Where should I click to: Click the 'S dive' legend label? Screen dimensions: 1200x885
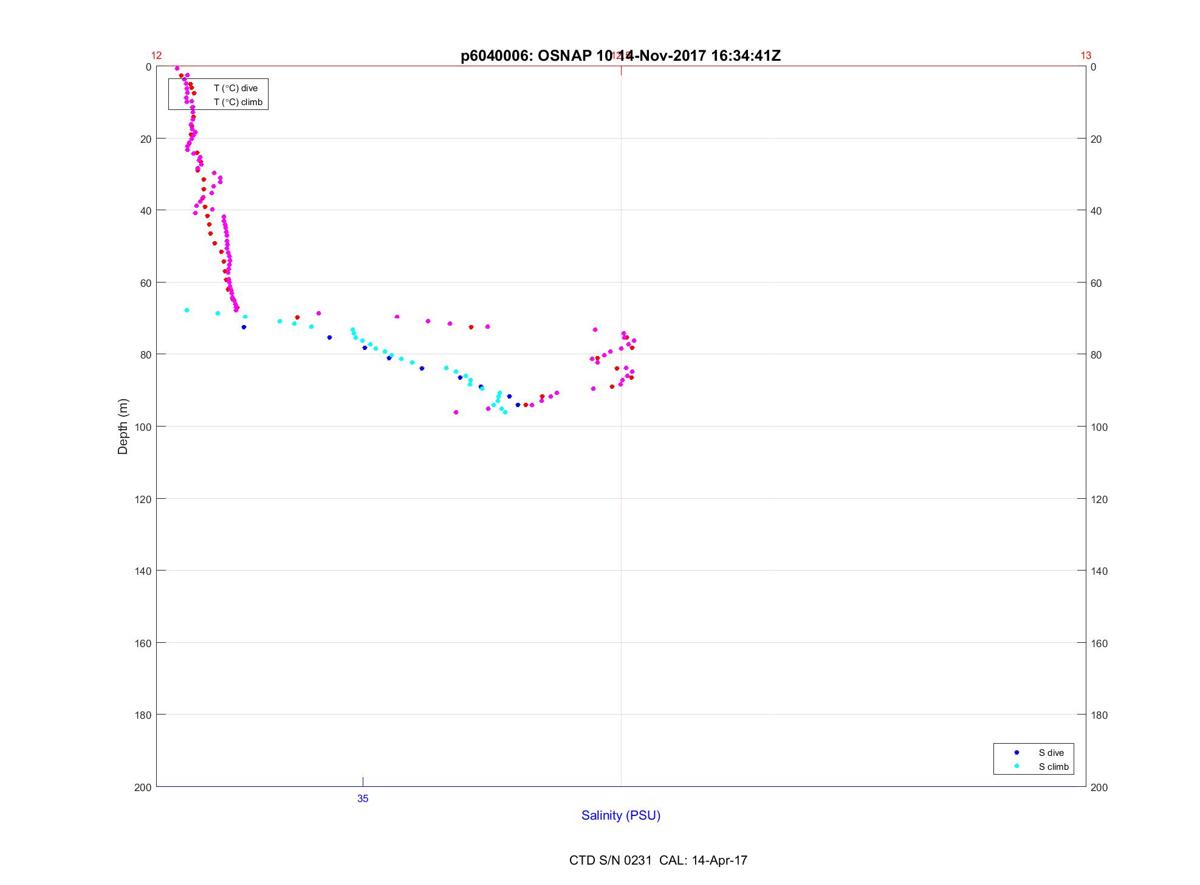(x=1051, y=752)
